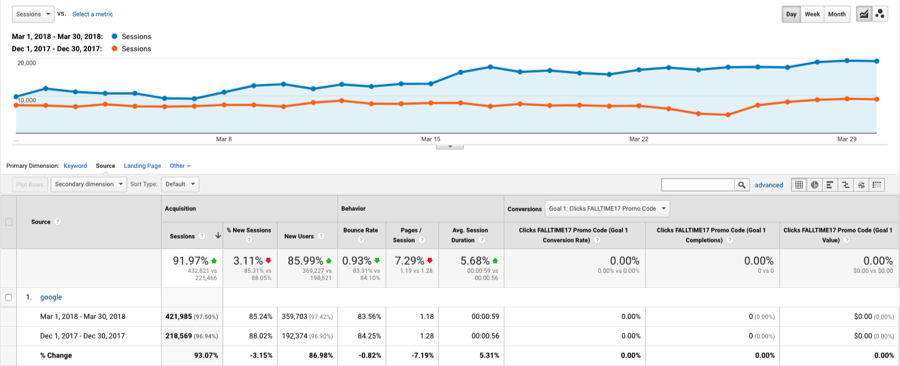Check the select-all rows checkbox in header

coord(9,222)
